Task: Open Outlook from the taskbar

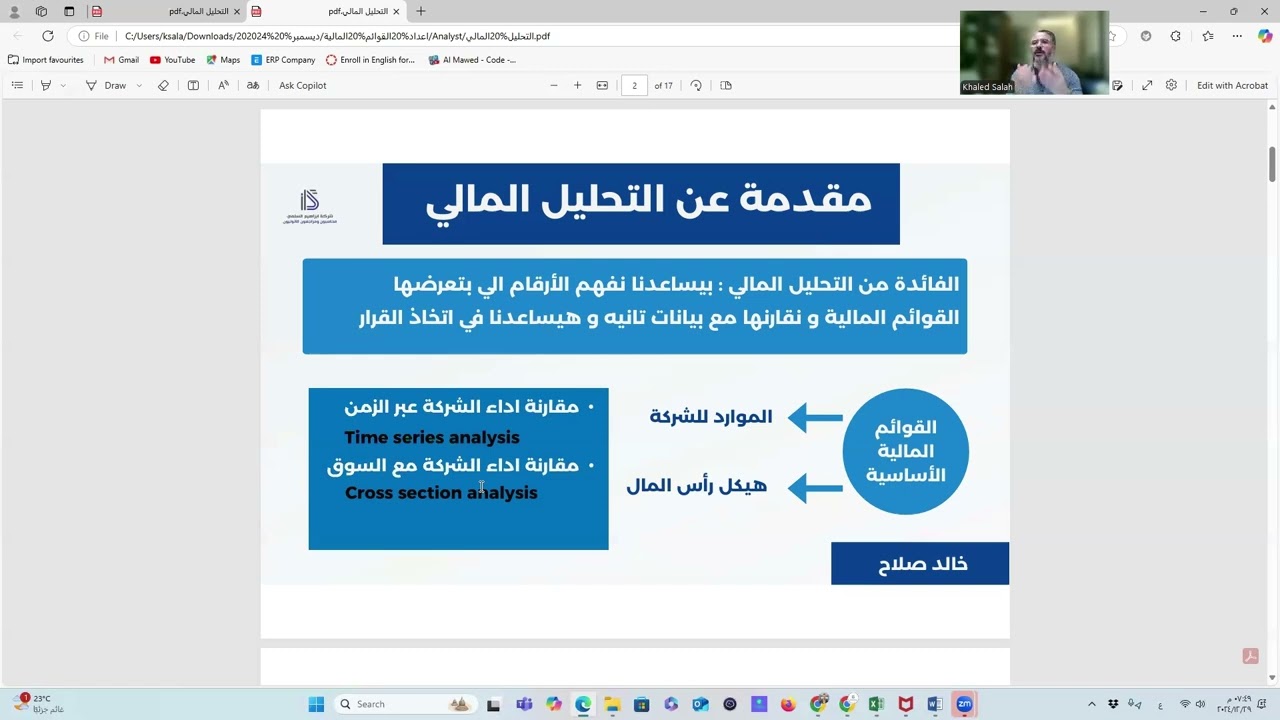Action: [700, 704]
